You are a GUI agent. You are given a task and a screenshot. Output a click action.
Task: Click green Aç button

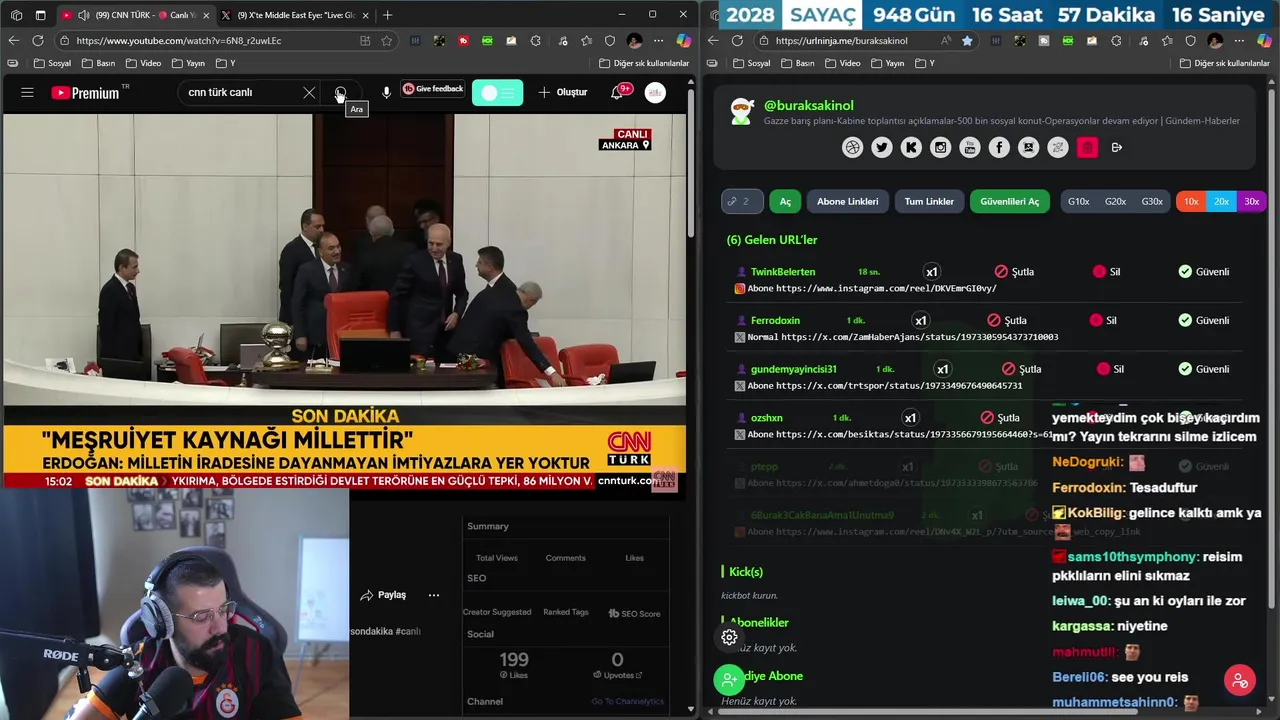pyautogui.click(x=785, y=201)
